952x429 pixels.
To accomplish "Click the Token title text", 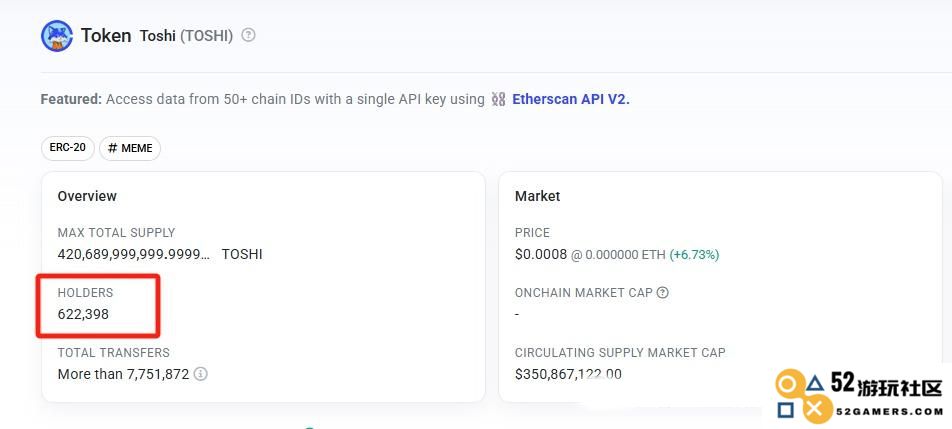I will (x=106, y=35).
